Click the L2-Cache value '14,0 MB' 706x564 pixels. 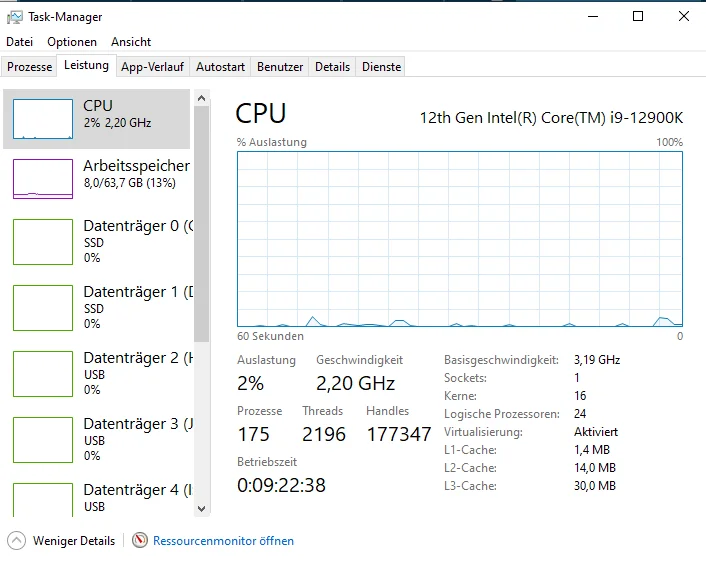click(594, 468)
